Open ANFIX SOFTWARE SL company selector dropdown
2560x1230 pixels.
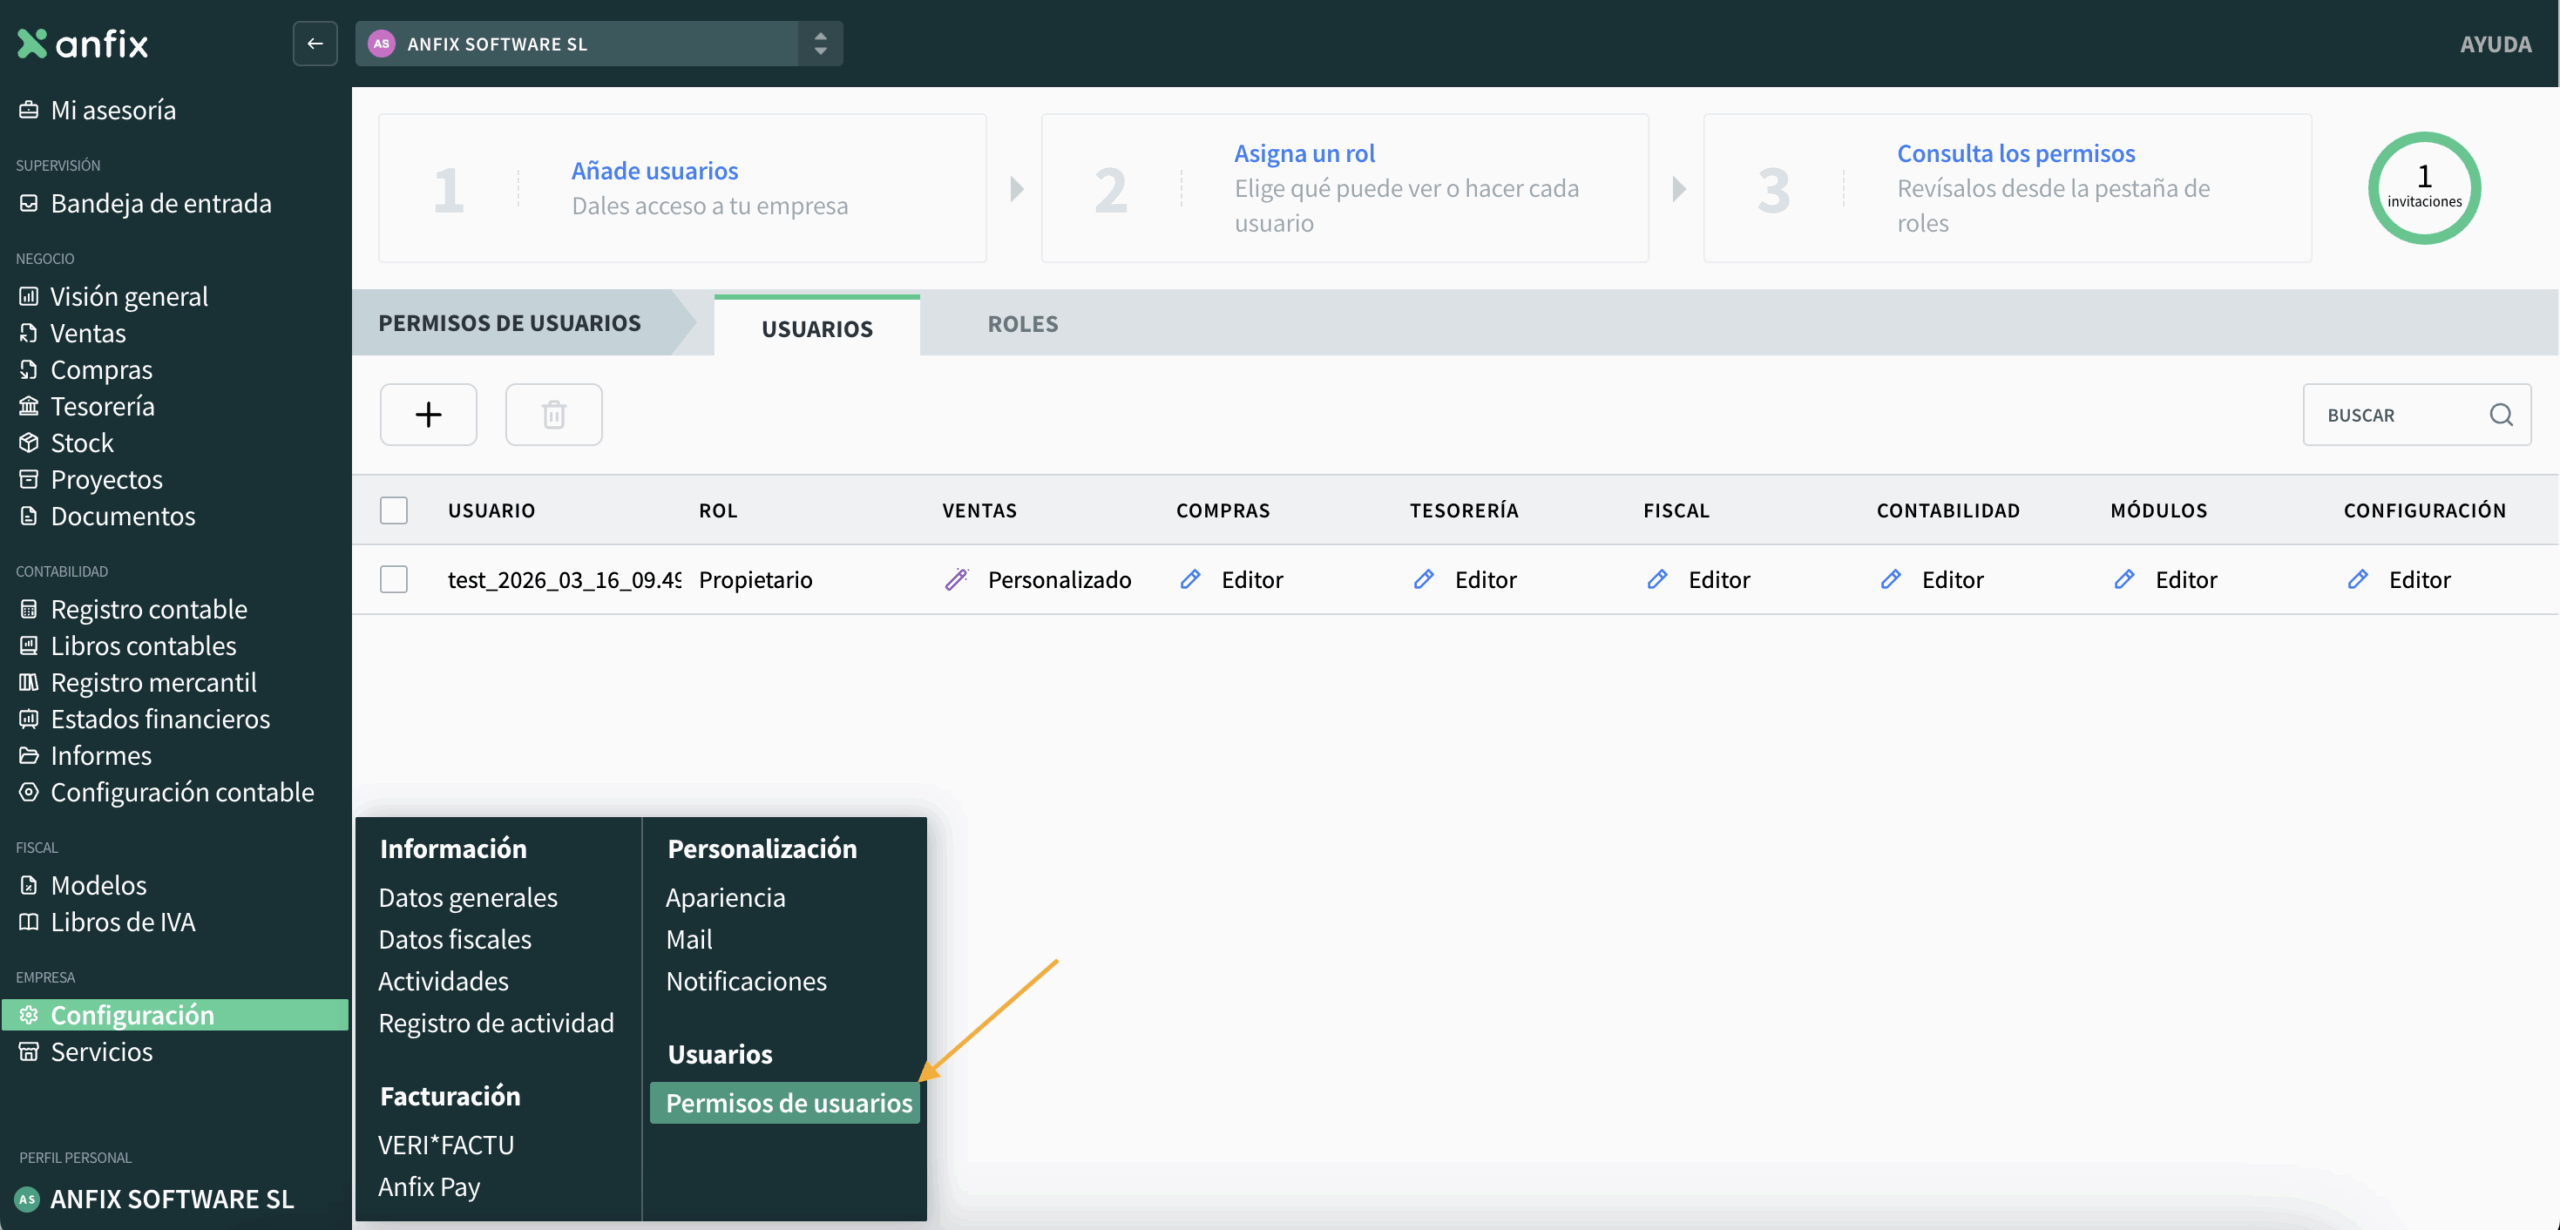598,43
